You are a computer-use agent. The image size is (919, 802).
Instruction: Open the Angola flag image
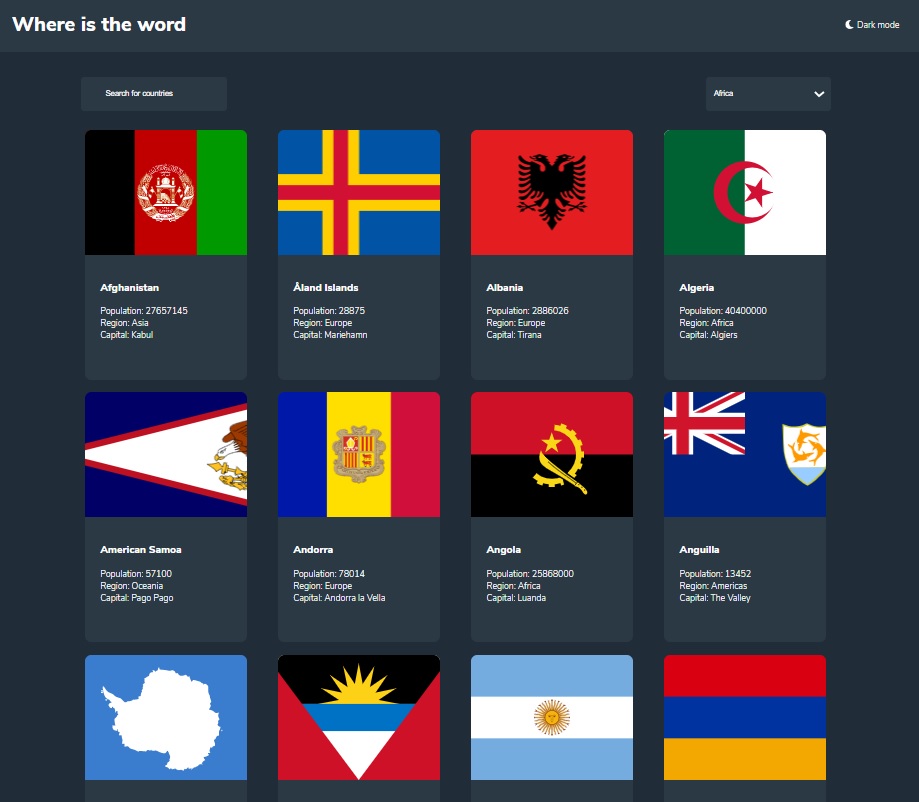tap(552, 454)
